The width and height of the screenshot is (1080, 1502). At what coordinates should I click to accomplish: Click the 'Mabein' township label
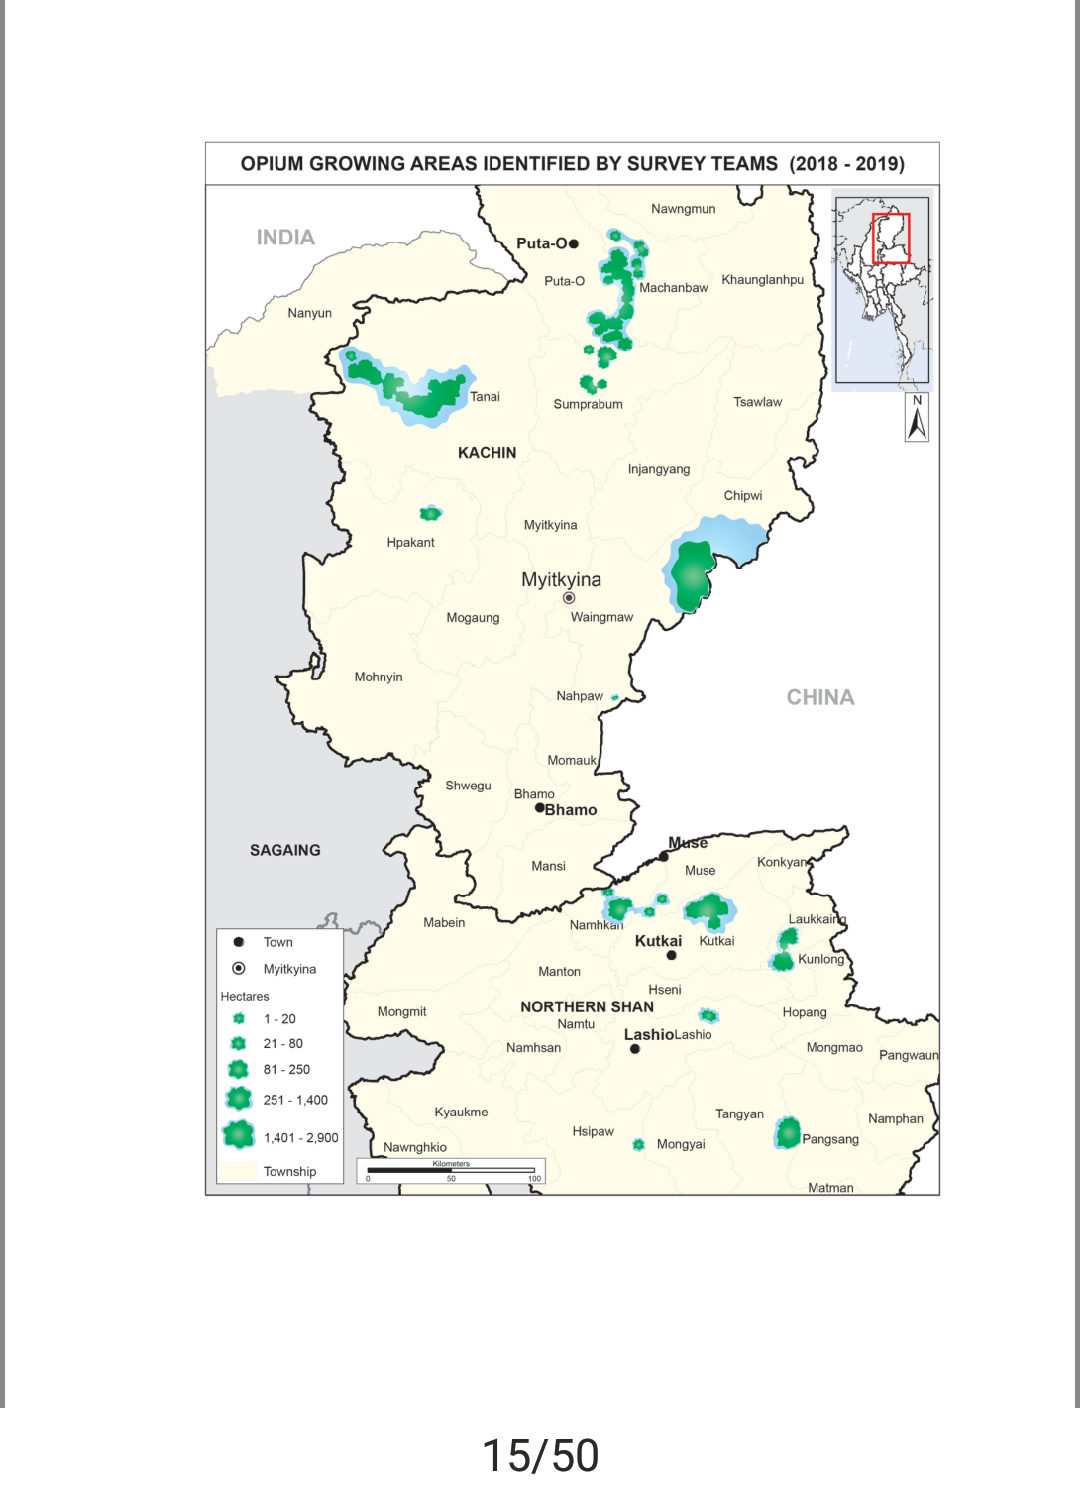[x=444, y=923]
